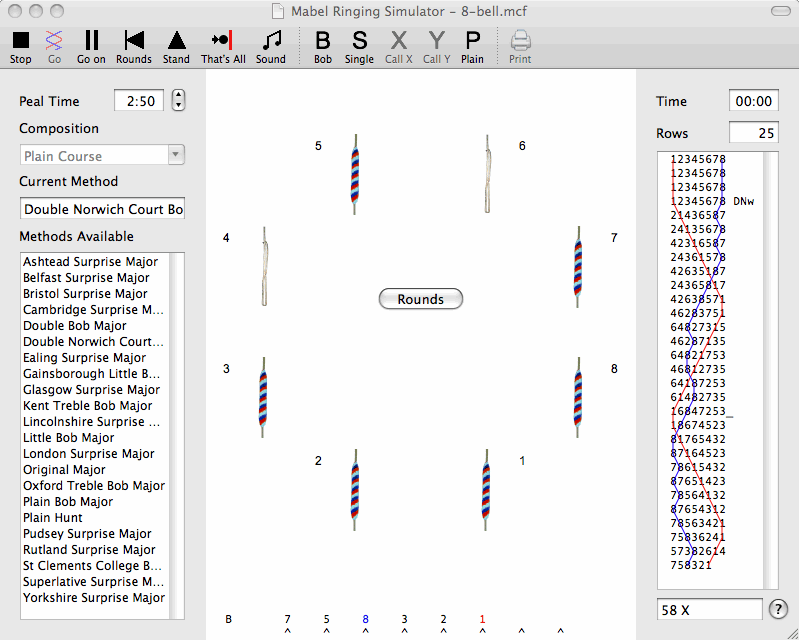This screenshot has height=640, width=799.
Task: Click the Call X toolbar icon
Action: point(398,40)
